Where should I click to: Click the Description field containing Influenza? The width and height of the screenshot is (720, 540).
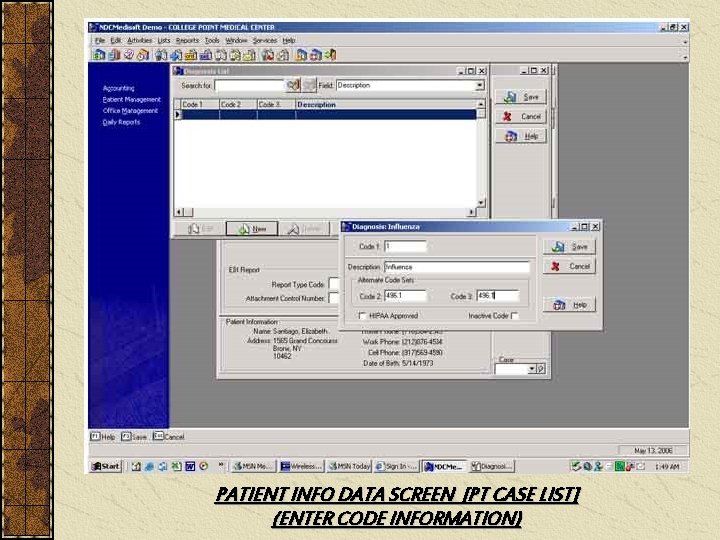pyautogui.click(x=457, y=267)
